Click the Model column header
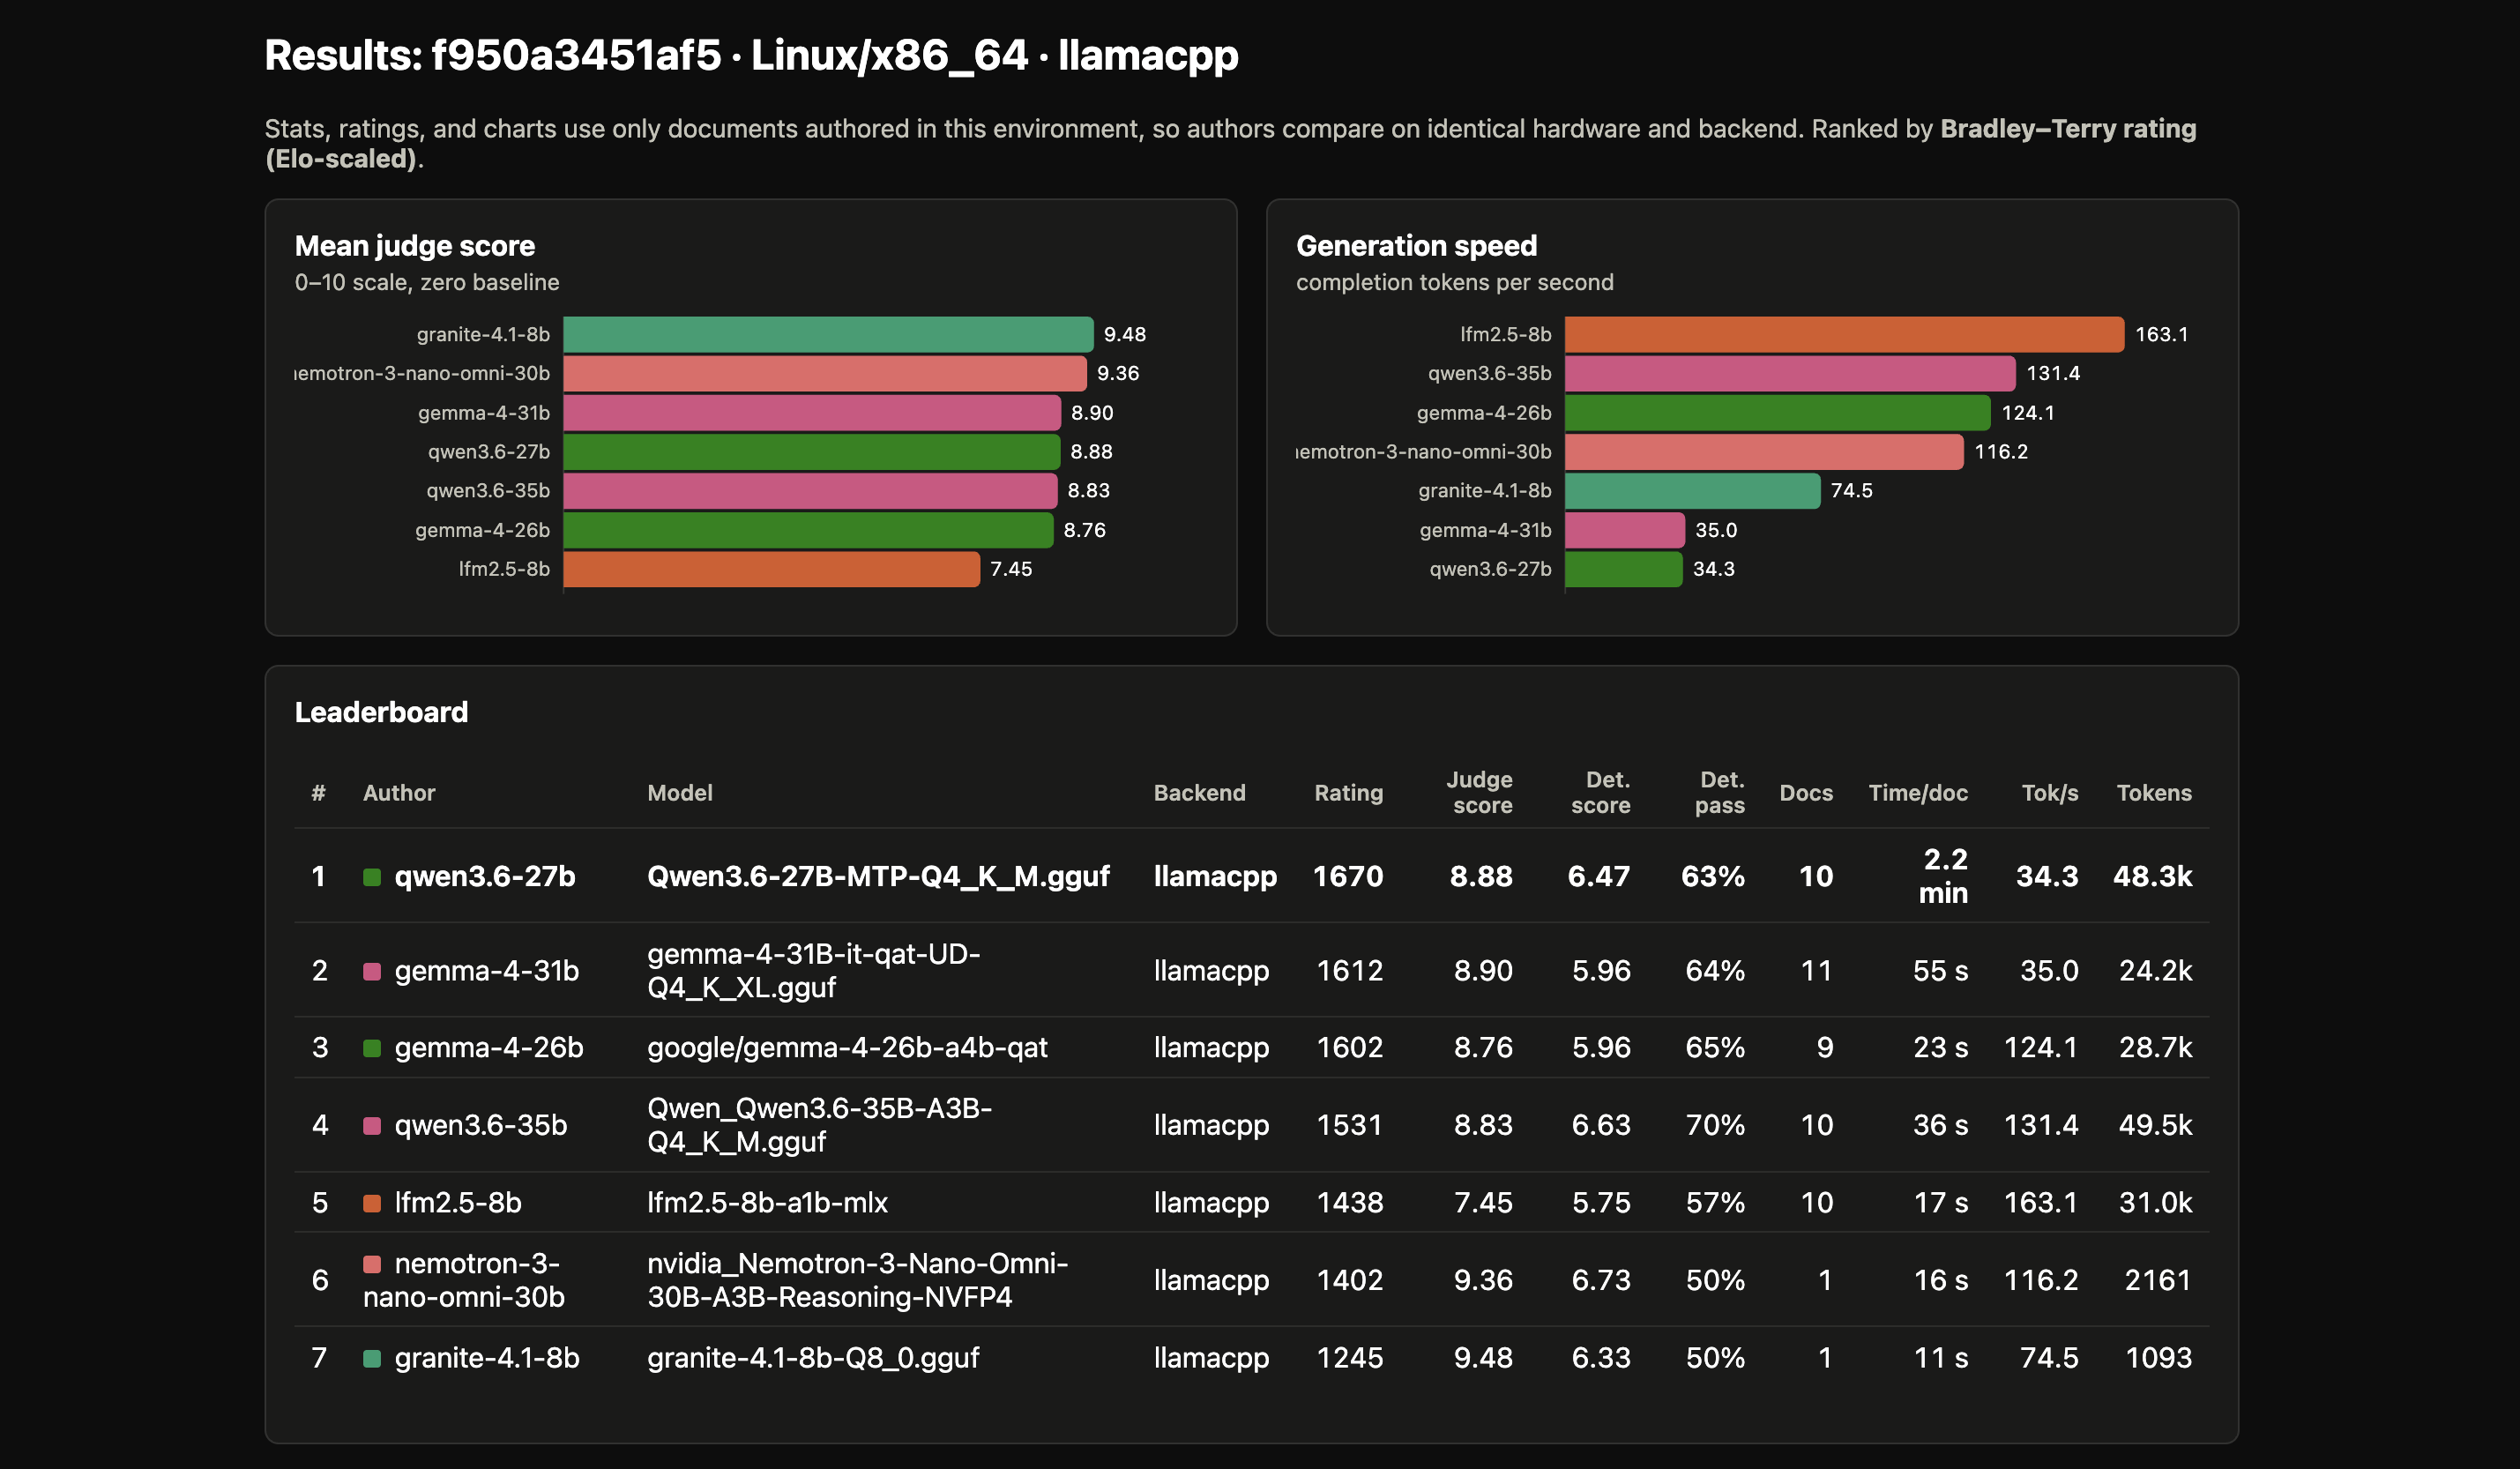This screenshot has height=1469, width=2520. [x=680, y=792]
